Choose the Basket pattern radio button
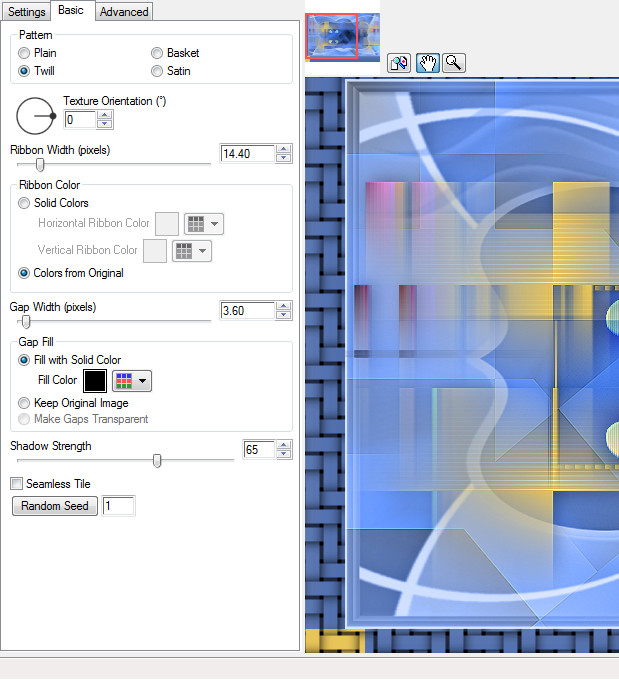 click(x=157, y=53)
